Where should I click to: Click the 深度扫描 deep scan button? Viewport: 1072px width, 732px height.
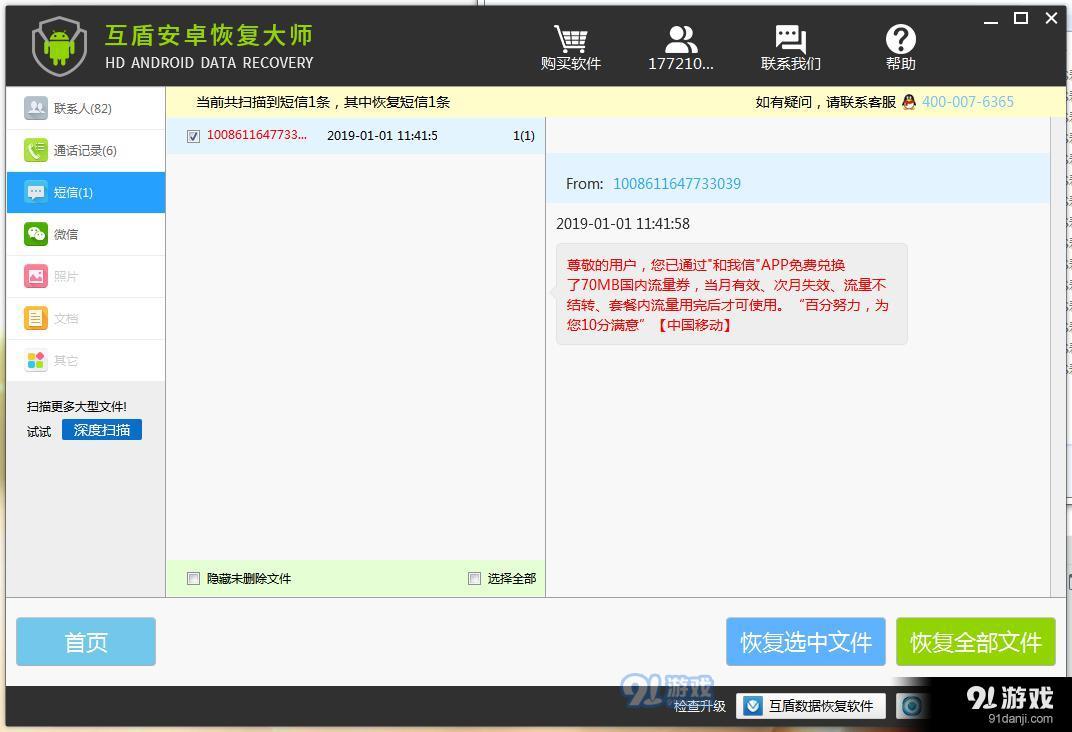click(102, 430)
